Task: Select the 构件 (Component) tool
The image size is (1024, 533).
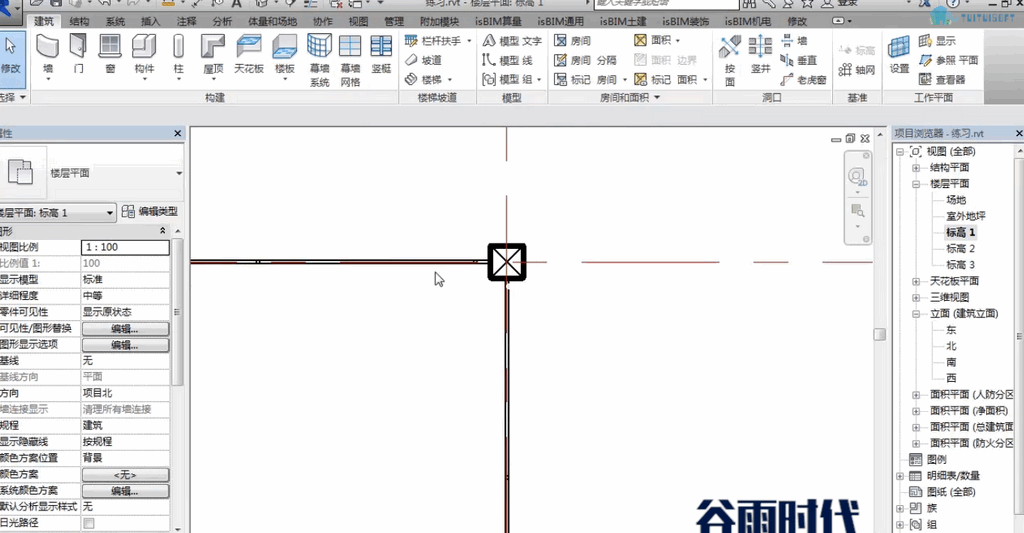Action: coord(144,56)
